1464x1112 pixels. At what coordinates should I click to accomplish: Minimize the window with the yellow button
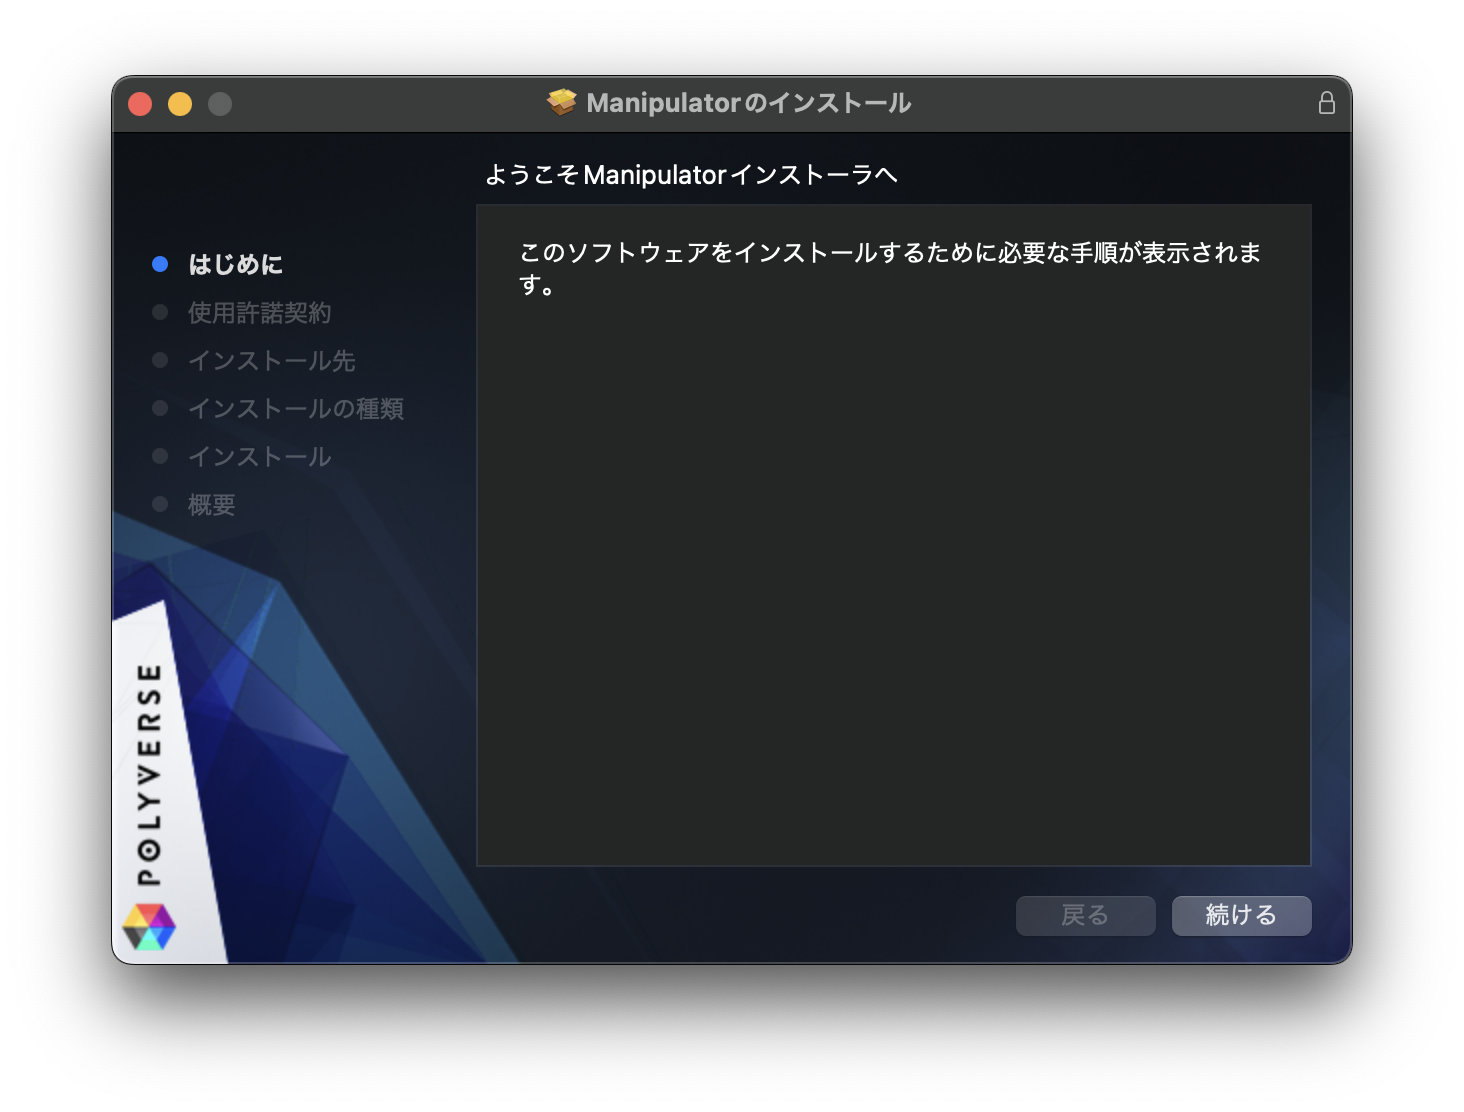point(180,104)
